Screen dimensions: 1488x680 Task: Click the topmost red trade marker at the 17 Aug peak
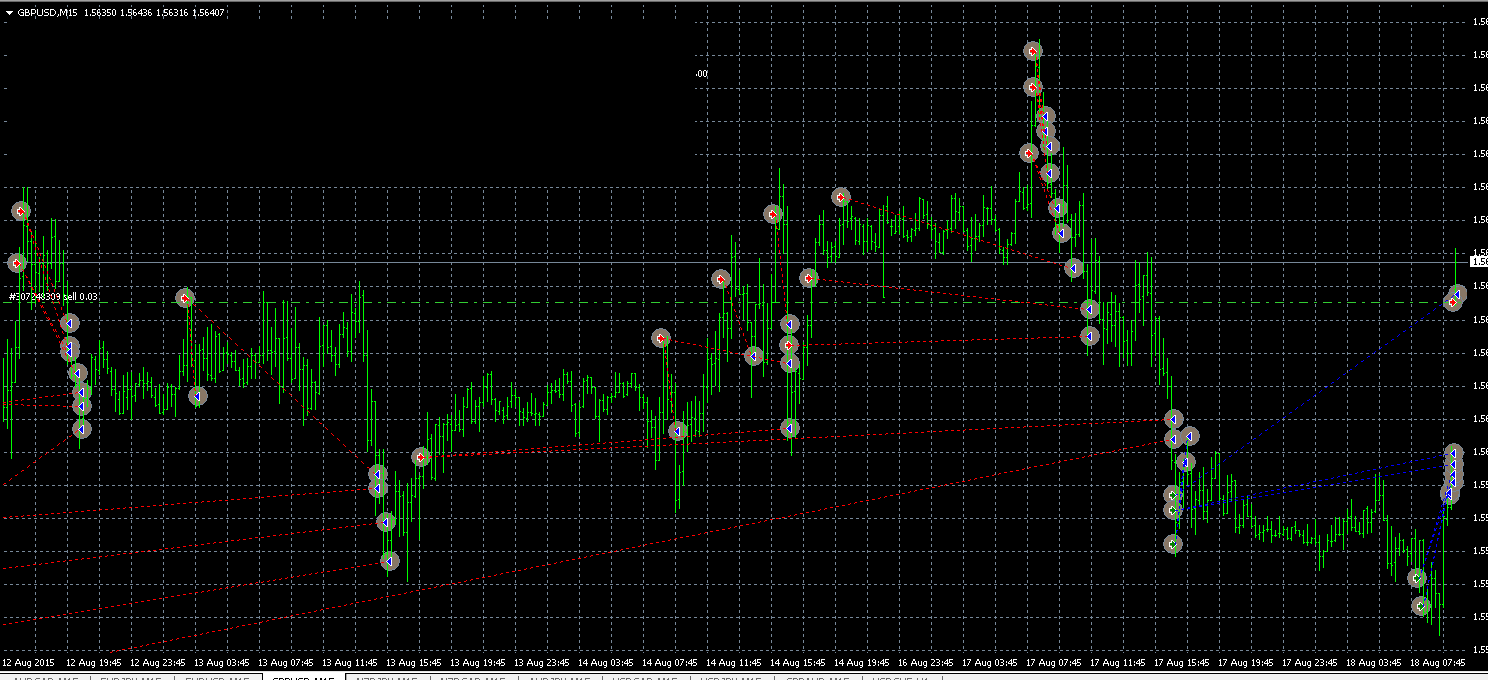pyautogui.click(x=1033, y=51)
